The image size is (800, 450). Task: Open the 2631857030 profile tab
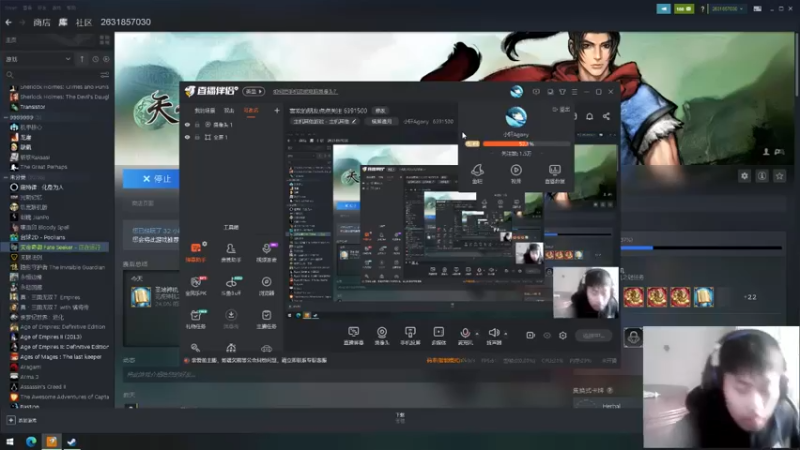pyautogui.click(x=126, y=22)
